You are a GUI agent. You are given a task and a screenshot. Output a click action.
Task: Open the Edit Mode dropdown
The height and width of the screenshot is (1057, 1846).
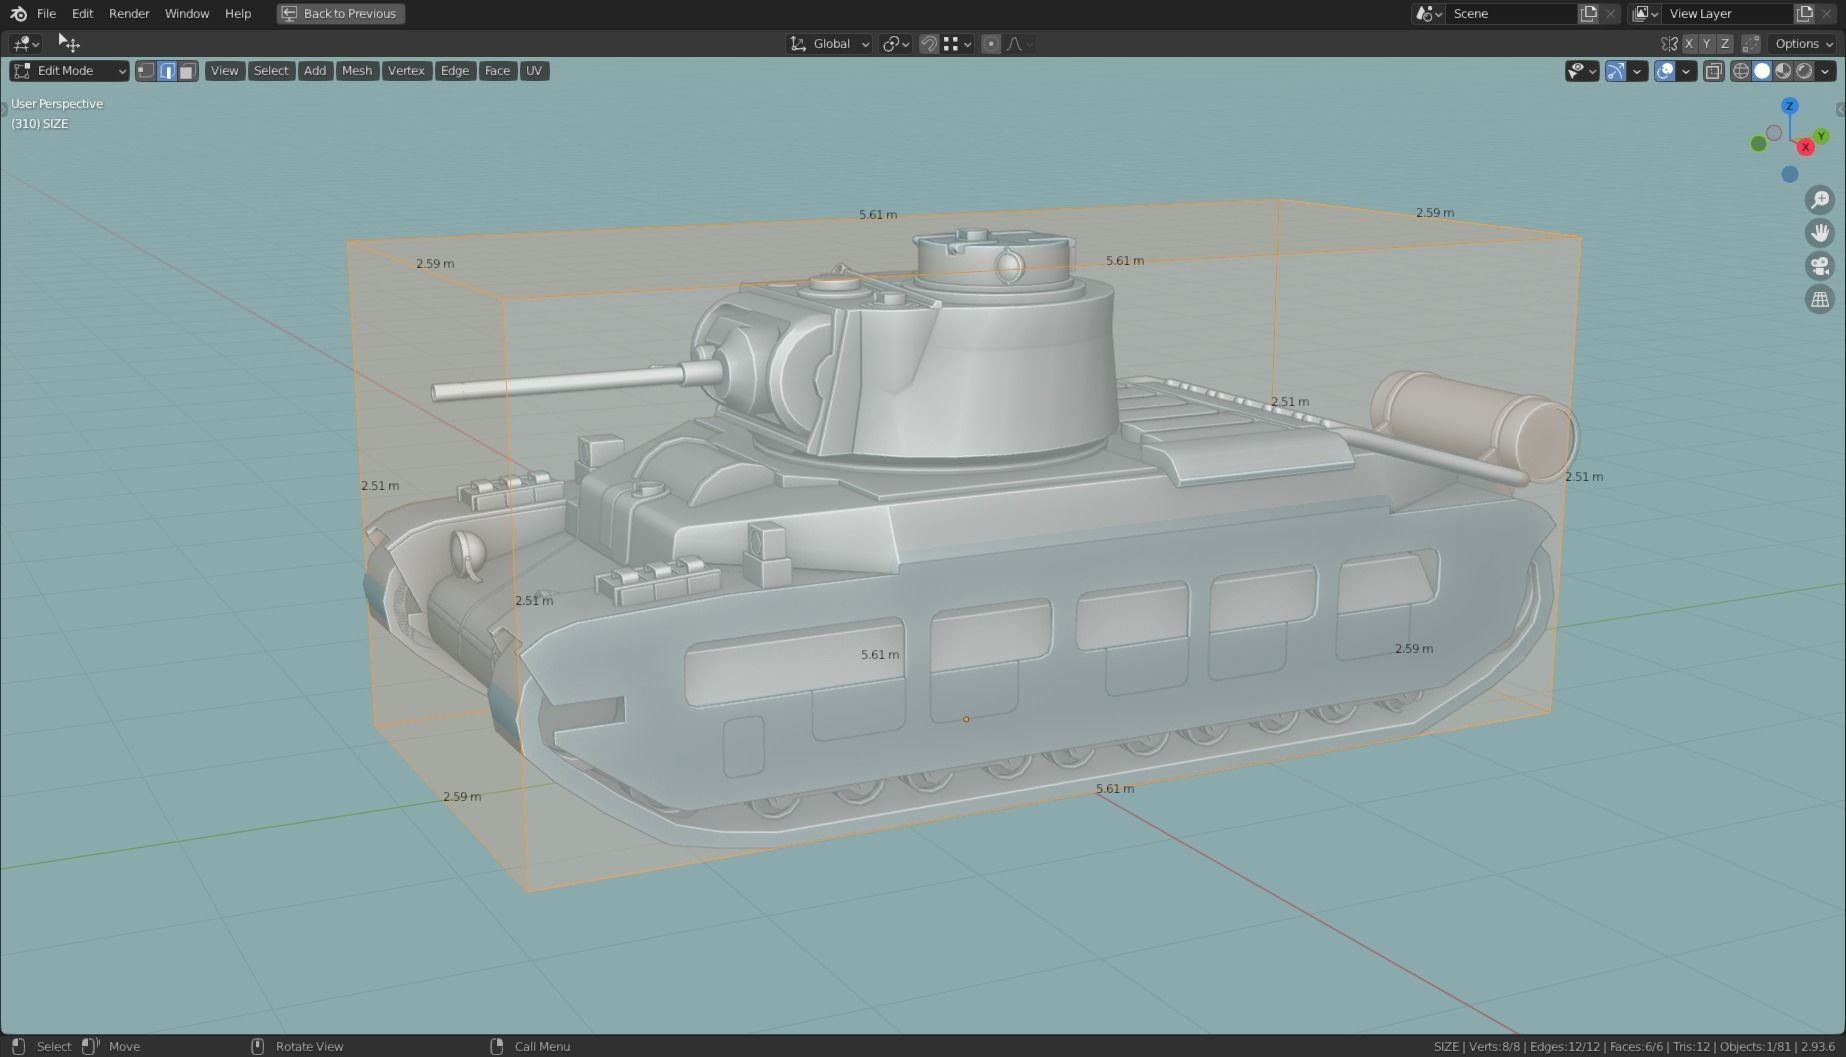[69, 71]
